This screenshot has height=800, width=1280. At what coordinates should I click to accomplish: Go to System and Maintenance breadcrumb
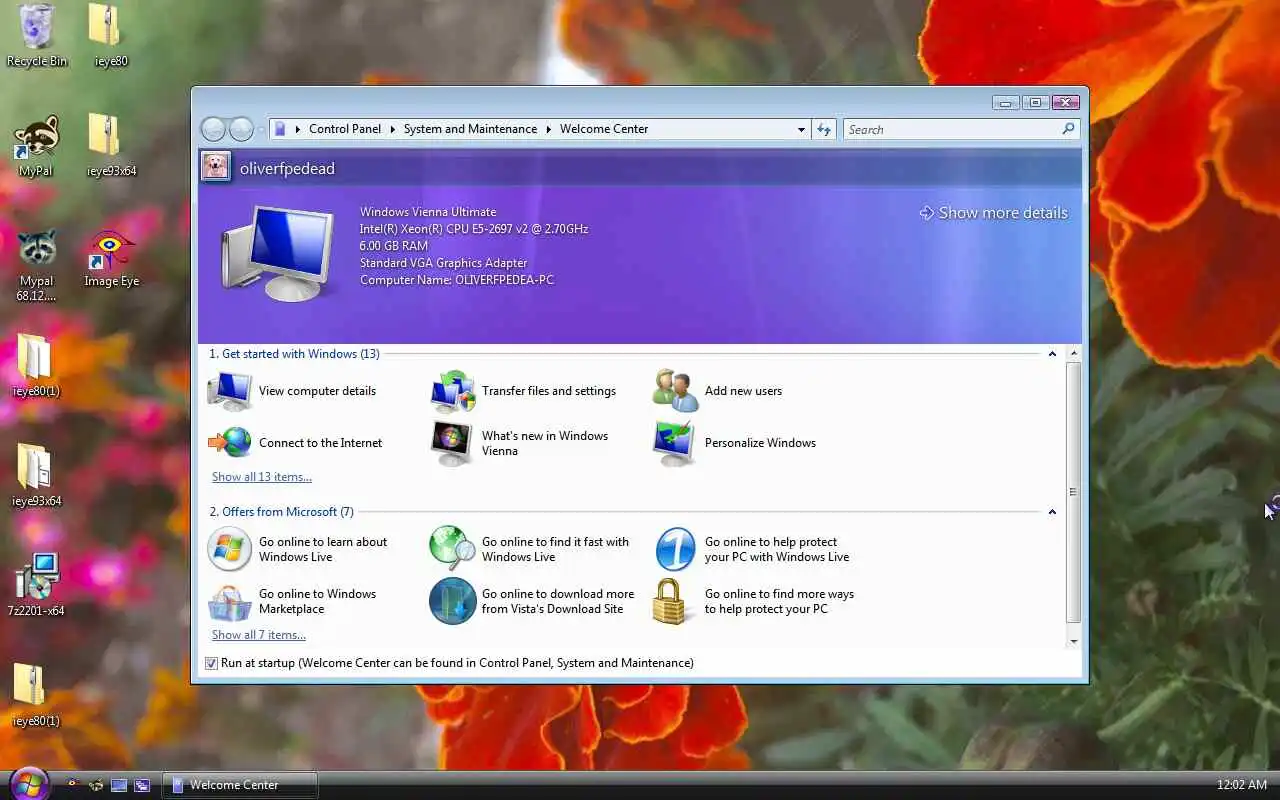pos(470,129)
